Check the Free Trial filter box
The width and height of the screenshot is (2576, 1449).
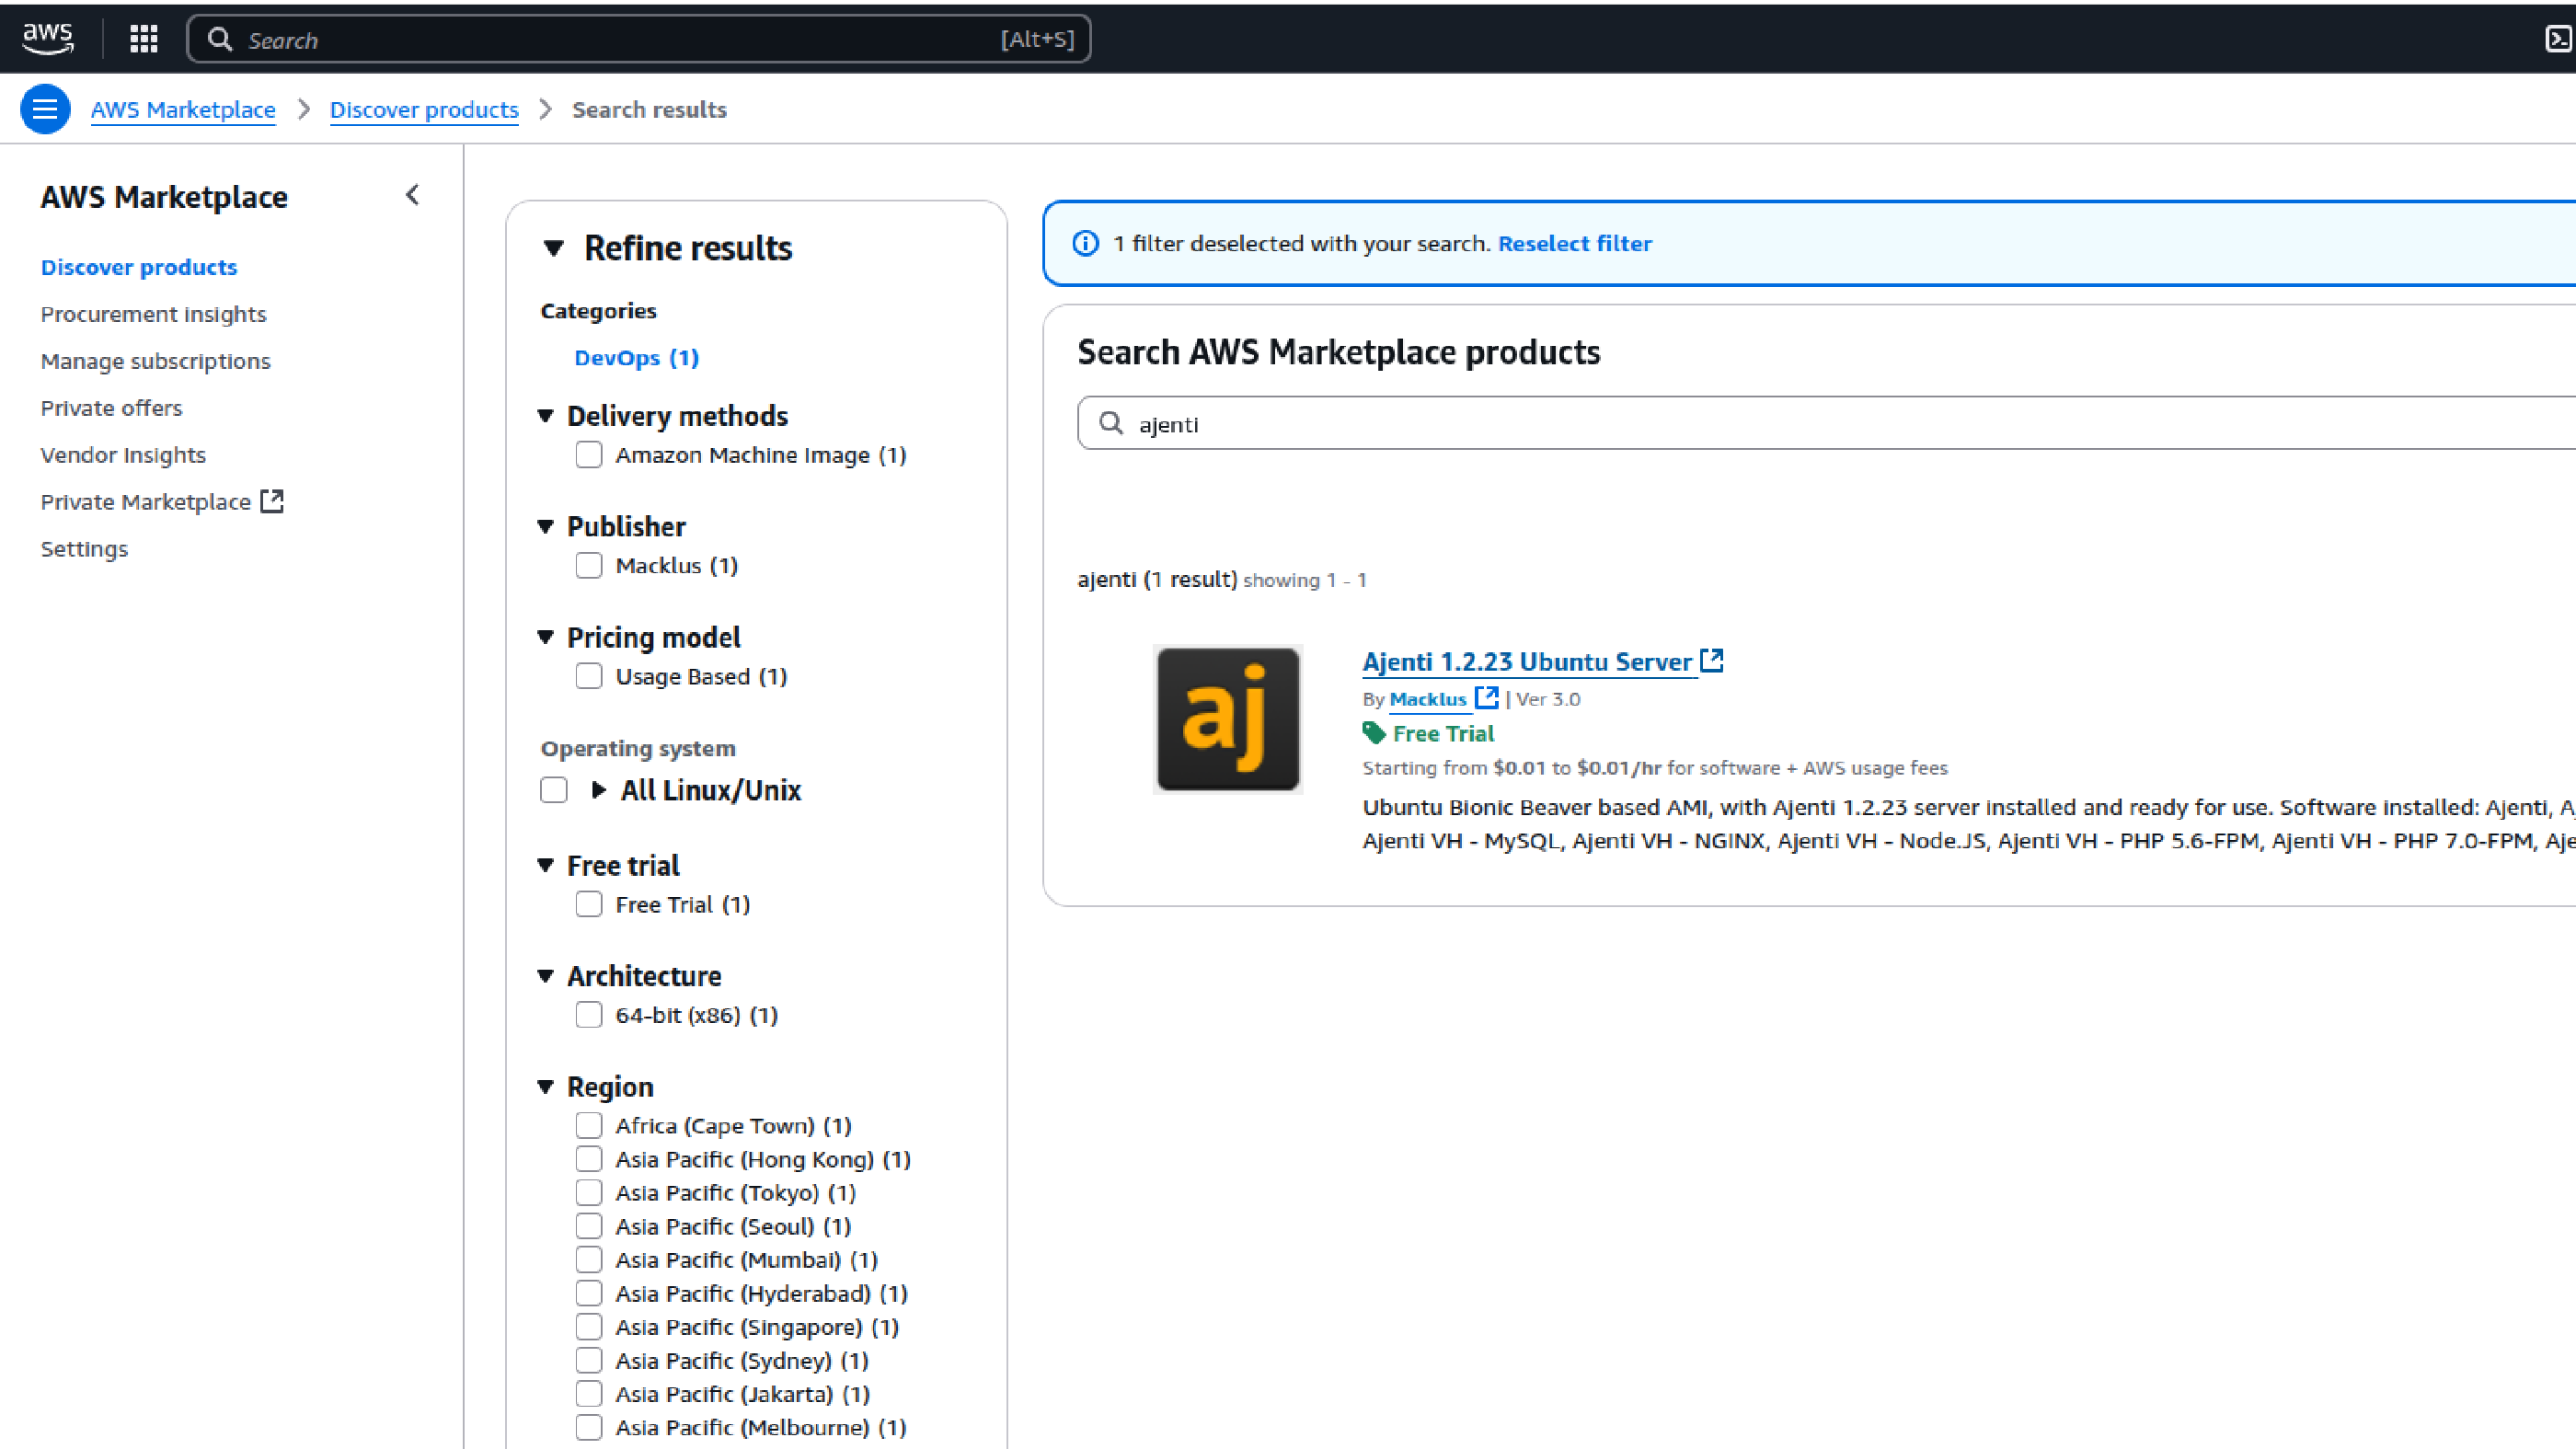point(589,904)
